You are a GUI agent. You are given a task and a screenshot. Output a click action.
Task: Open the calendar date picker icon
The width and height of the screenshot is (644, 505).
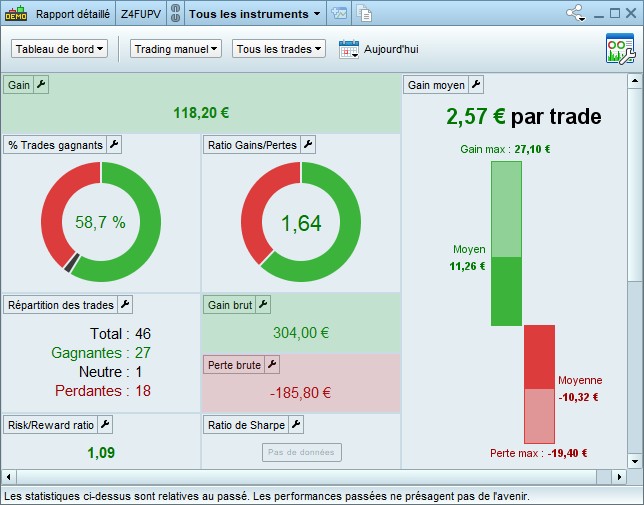(349, 49)
